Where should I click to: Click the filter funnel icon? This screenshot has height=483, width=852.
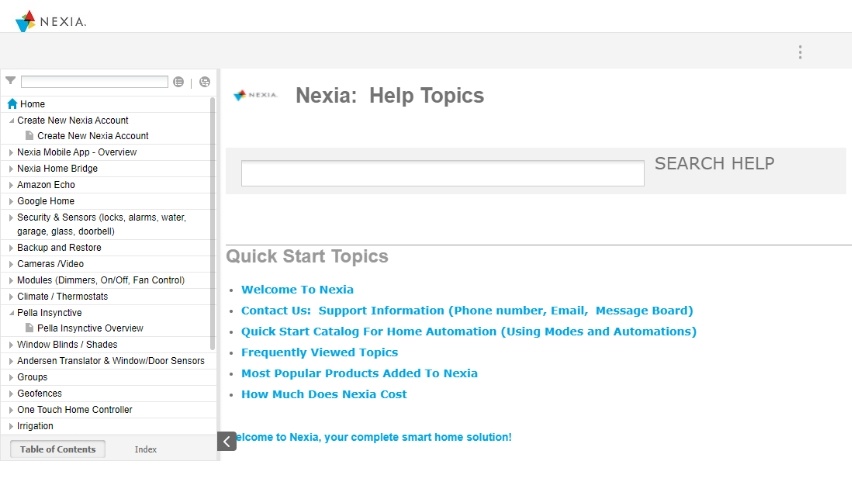[10, 80]
